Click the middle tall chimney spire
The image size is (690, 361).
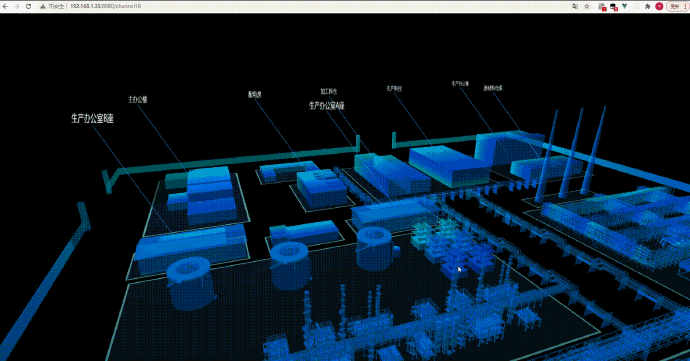coord(572,152)
